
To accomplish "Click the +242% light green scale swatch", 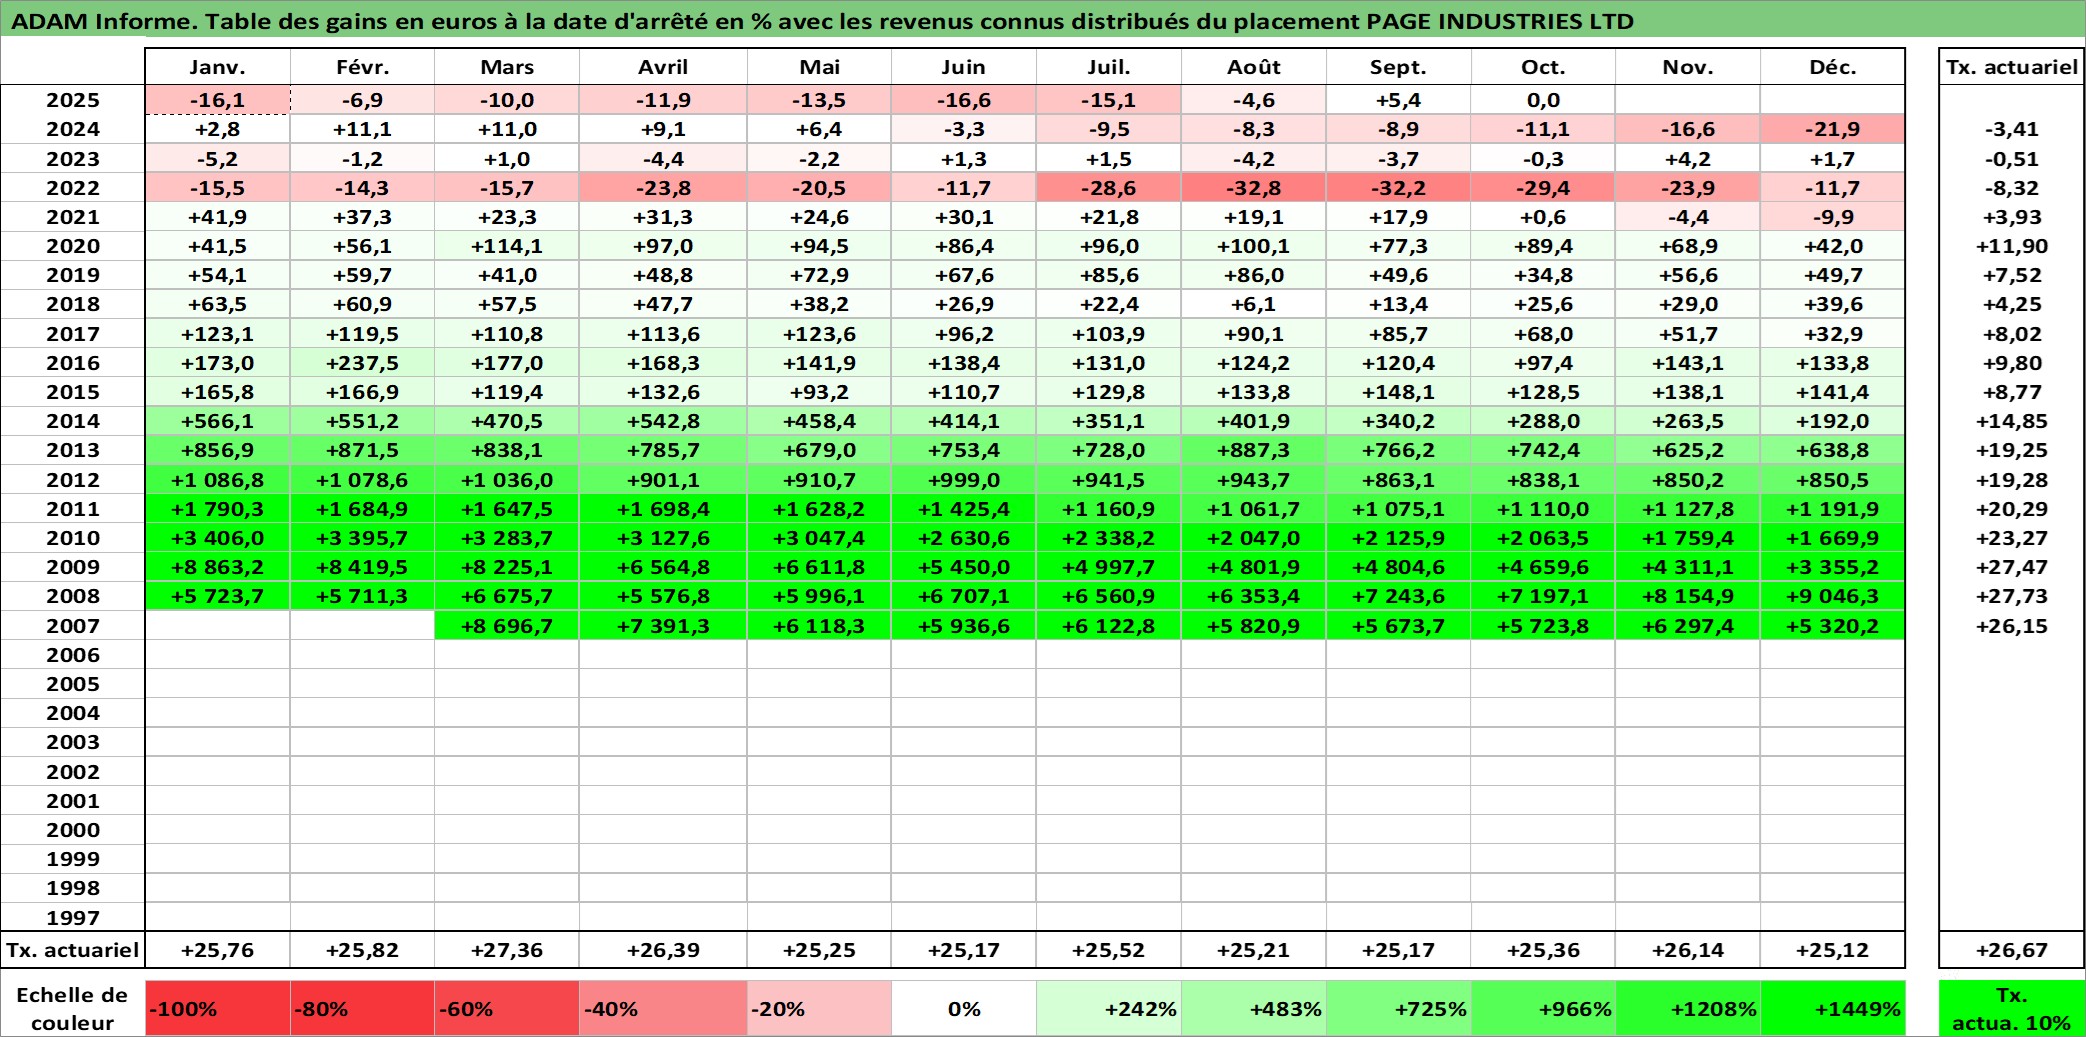I will coord(1108,1008).
